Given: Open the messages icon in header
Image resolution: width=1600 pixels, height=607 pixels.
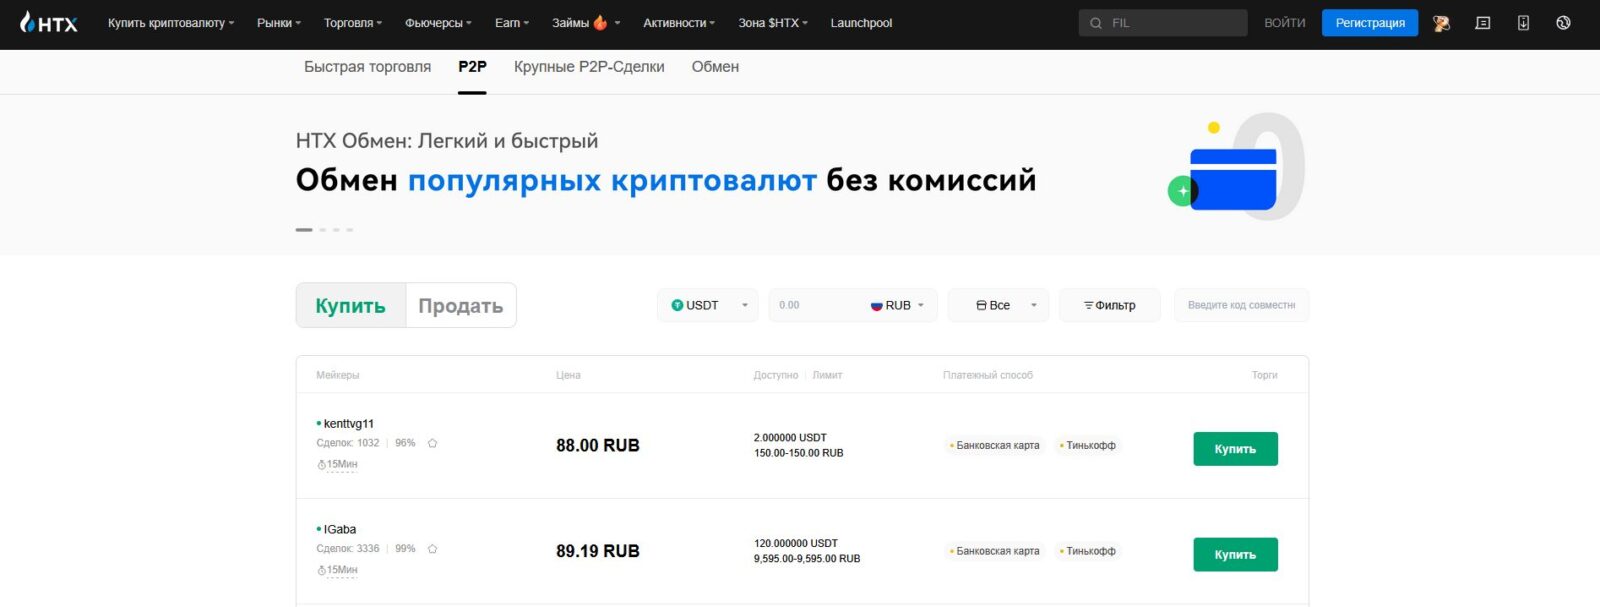Looking at the screenshot, I should [1483, 23].
